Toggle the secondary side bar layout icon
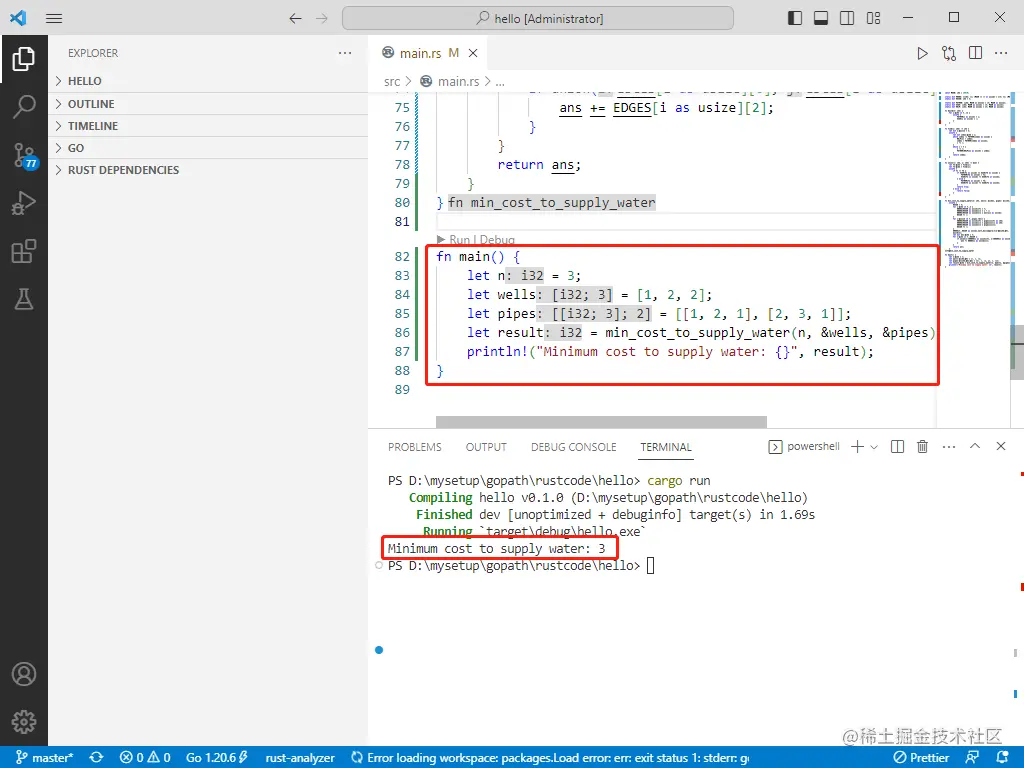This screenshot has height=768, width=1024. click(847, 18)
